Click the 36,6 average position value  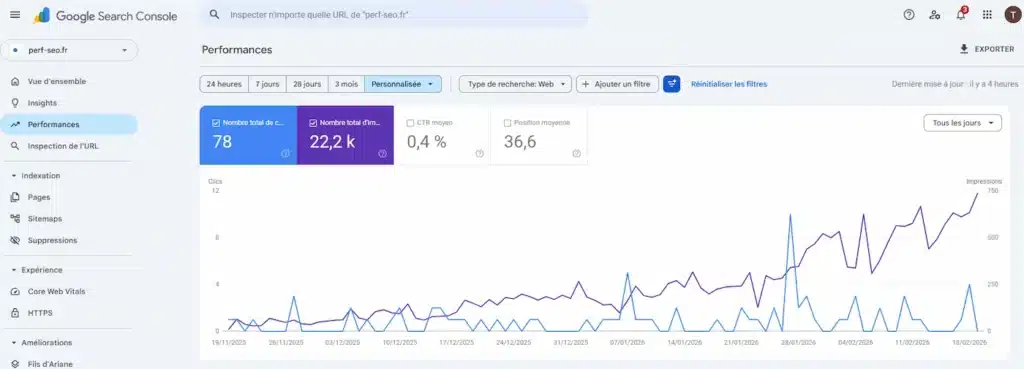point(520,142)
